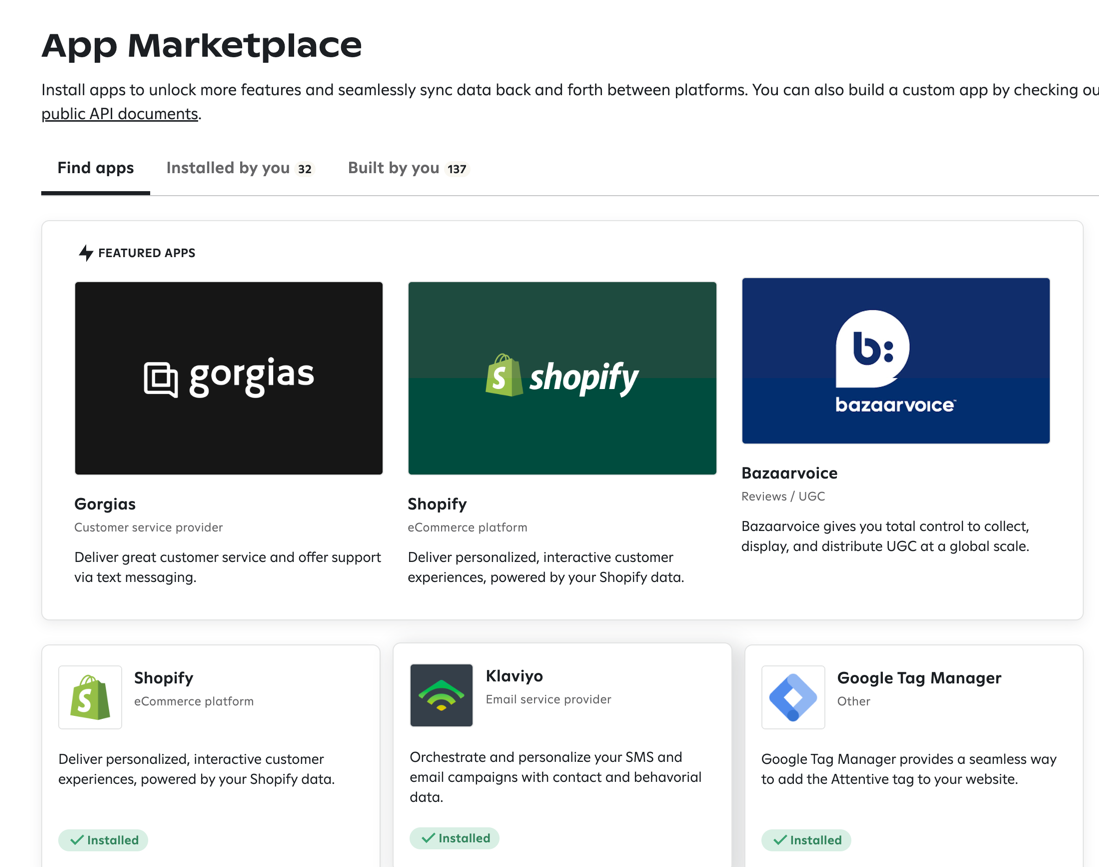Click the Shopify bag icon in app list
The width and height of the screenshot is (1099, 867).
point(90,697)
